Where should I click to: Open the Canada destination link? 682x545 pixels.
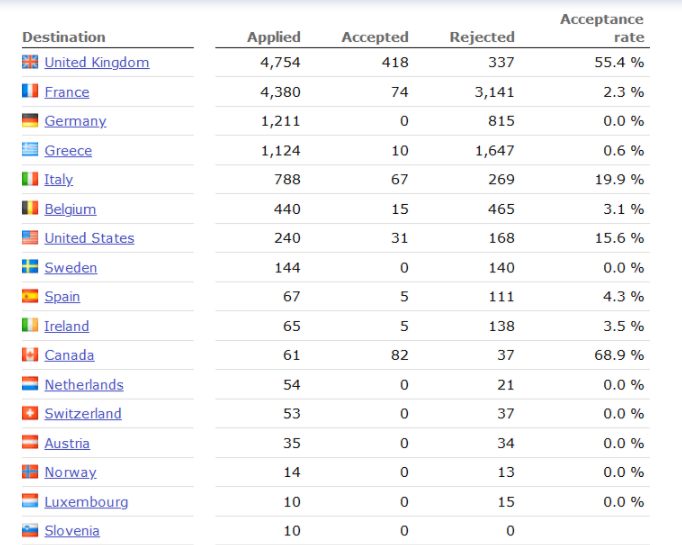click(x=70, y=355)
